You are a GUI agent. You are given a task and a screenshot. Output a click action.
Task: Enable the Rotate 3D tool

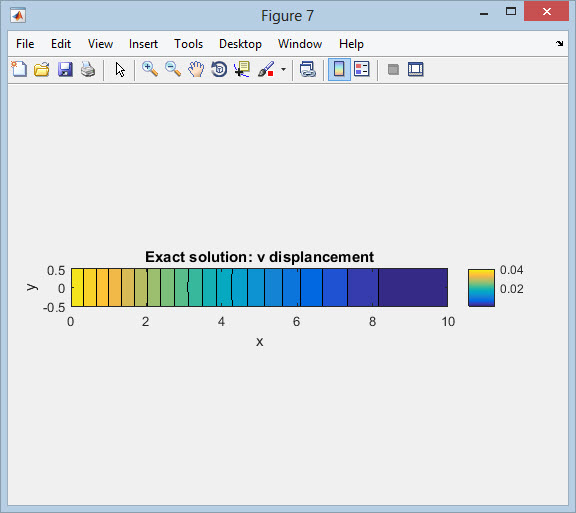(219, 69)
